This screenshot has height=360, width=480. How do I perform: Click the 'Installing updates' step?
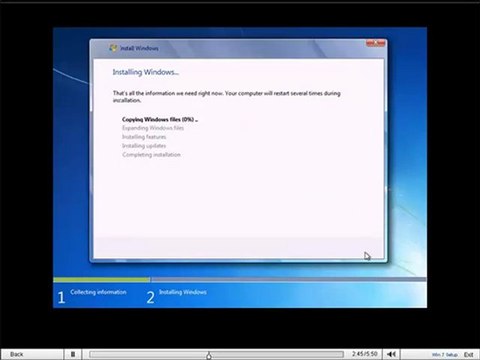(x=144, y=146)
